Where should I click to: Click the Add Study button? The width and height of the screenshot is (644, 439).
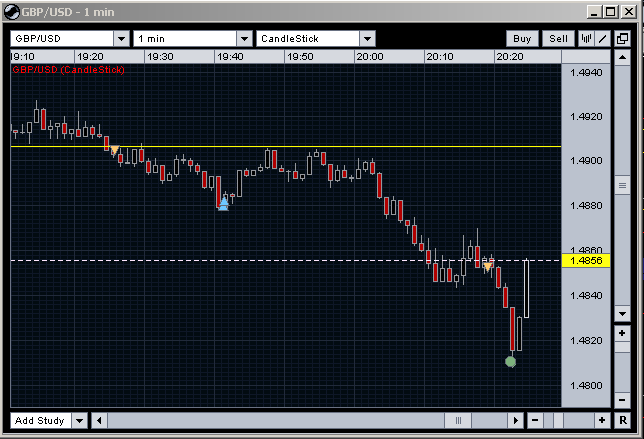tap(40, 421)
